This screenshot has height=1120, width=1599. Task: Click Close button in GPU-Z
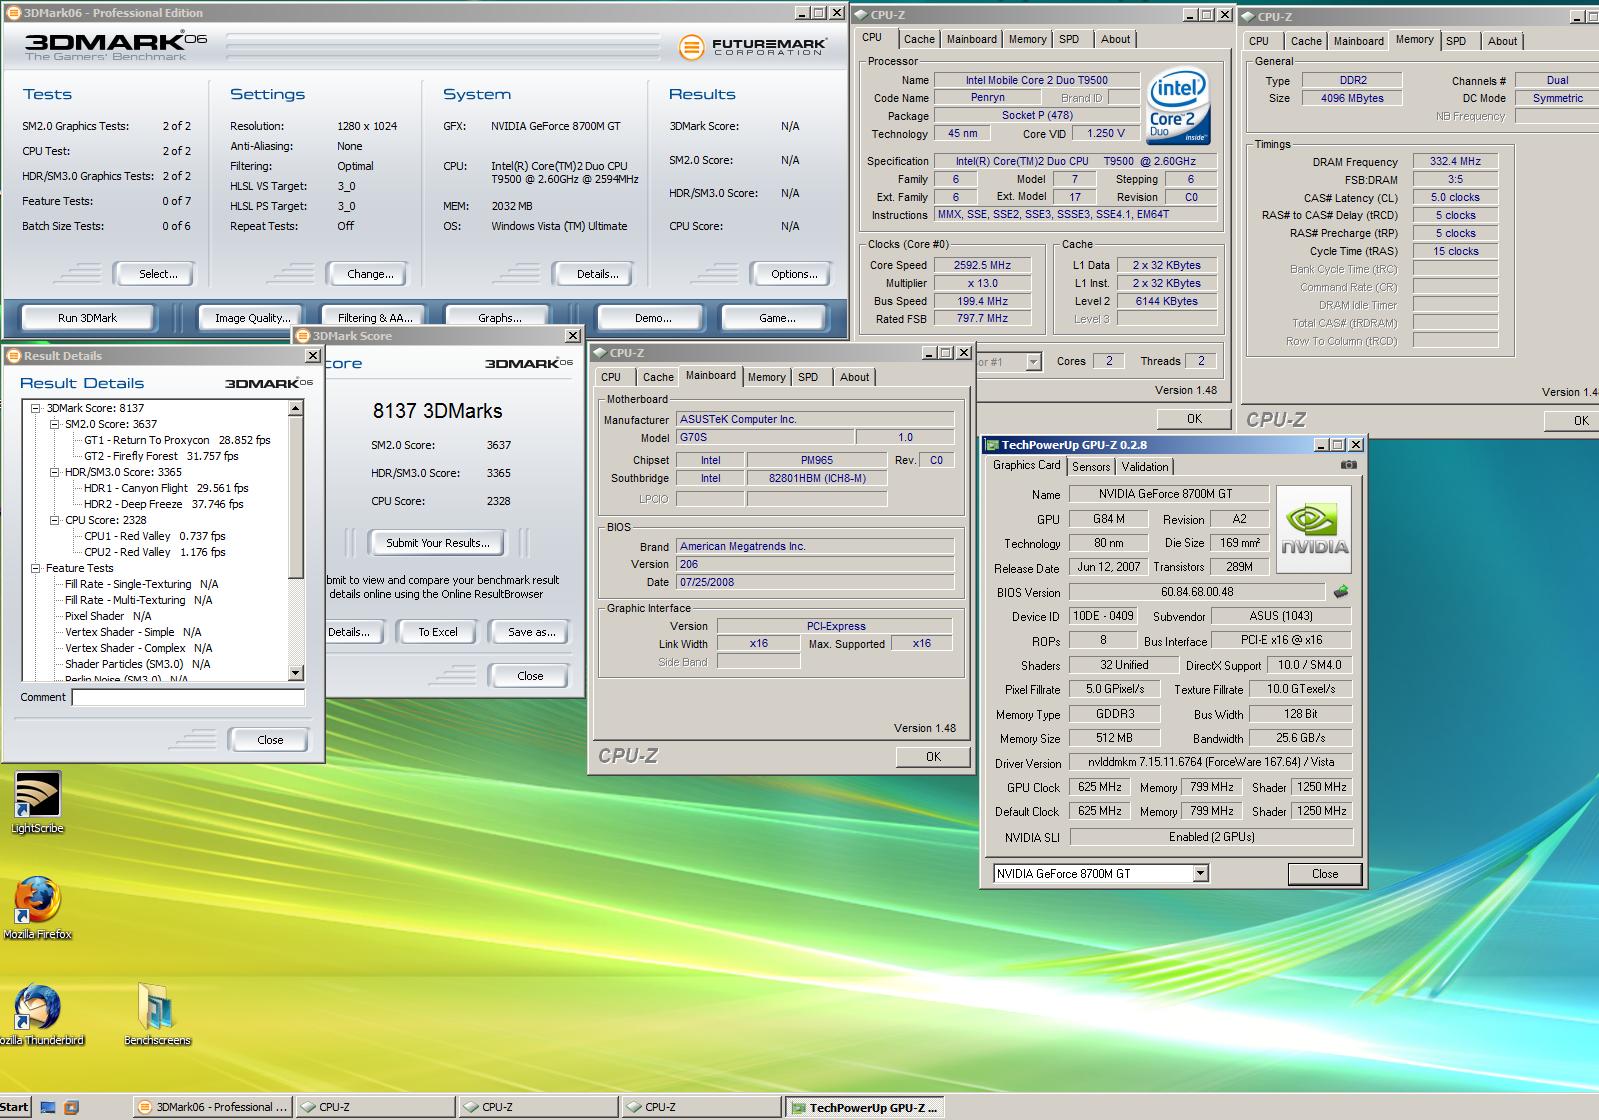1324,874
